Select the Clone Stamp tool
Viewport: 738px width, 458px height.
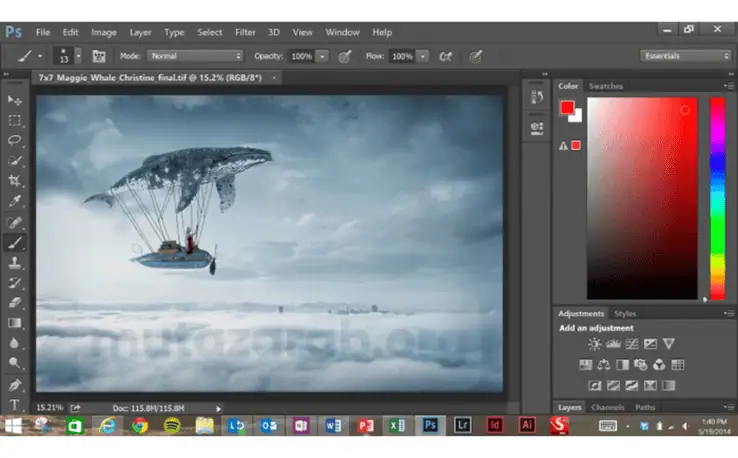15,263
